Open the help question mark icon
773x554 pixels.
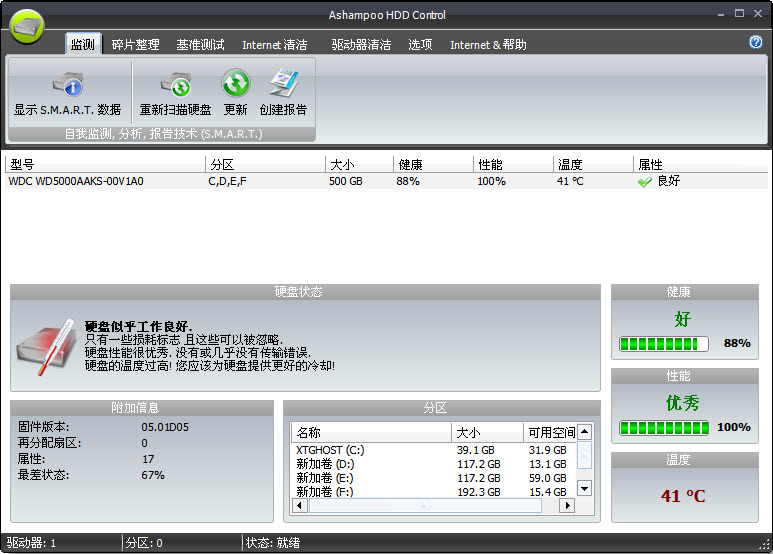[756, 42]
